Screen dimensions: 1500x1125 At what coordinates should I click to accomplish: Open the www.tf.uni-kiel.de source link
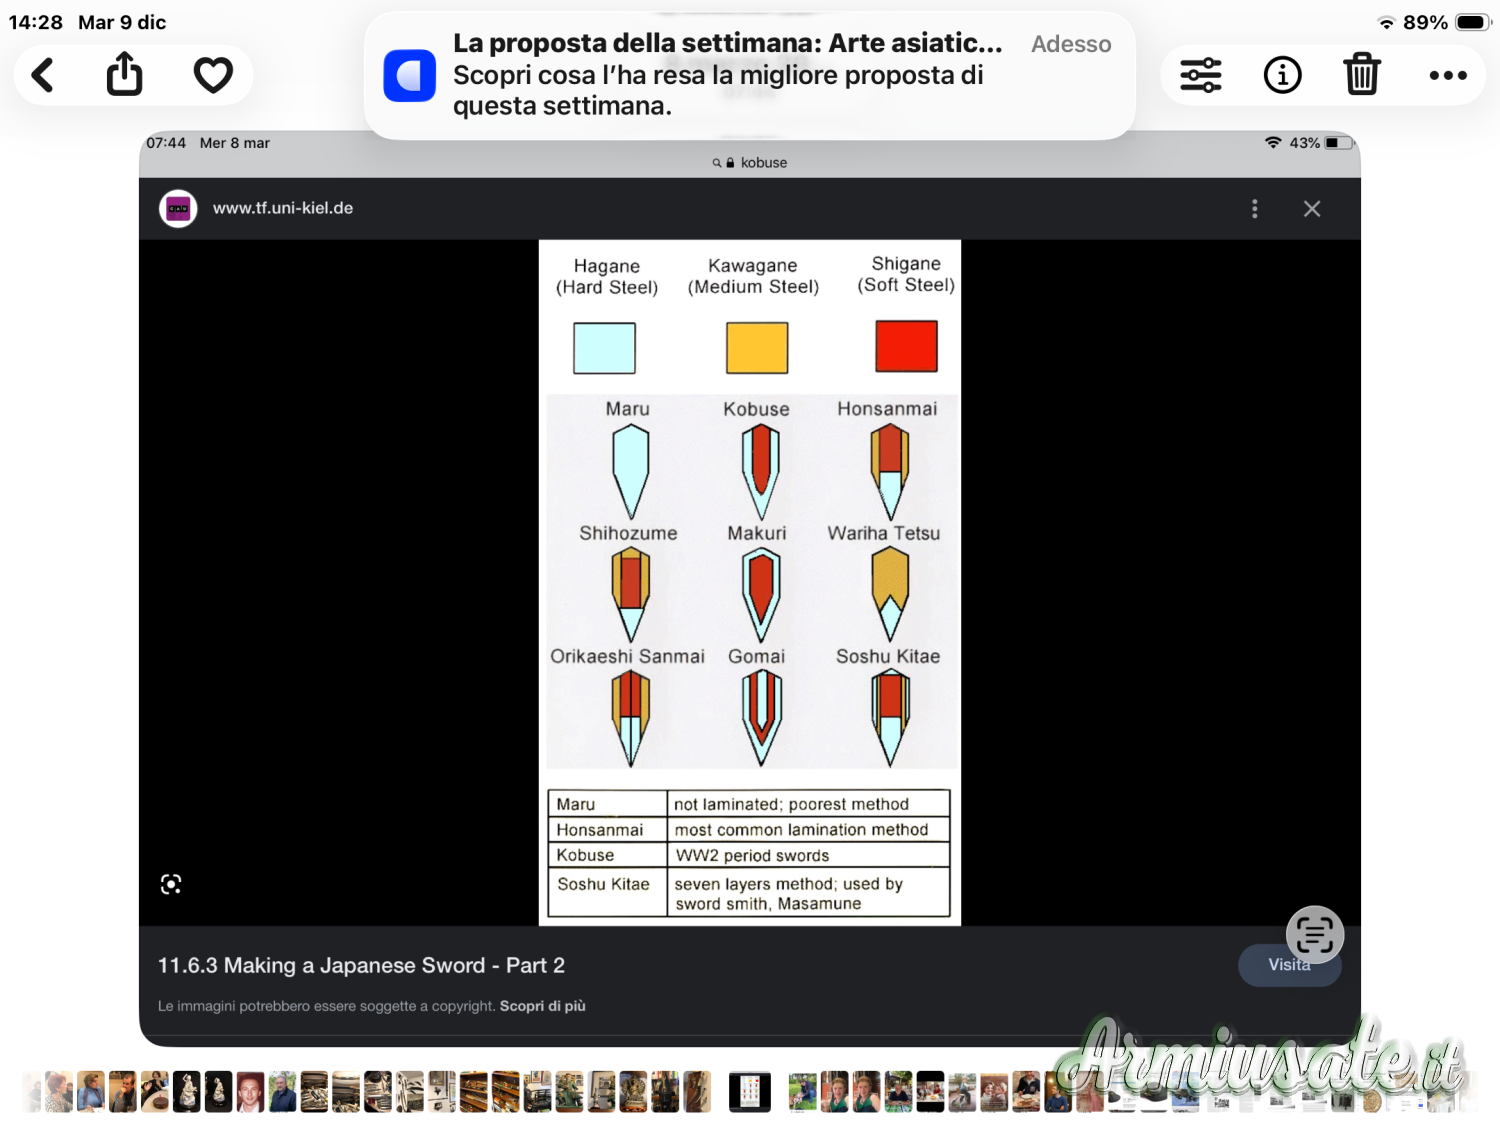(x=283, y=208)
